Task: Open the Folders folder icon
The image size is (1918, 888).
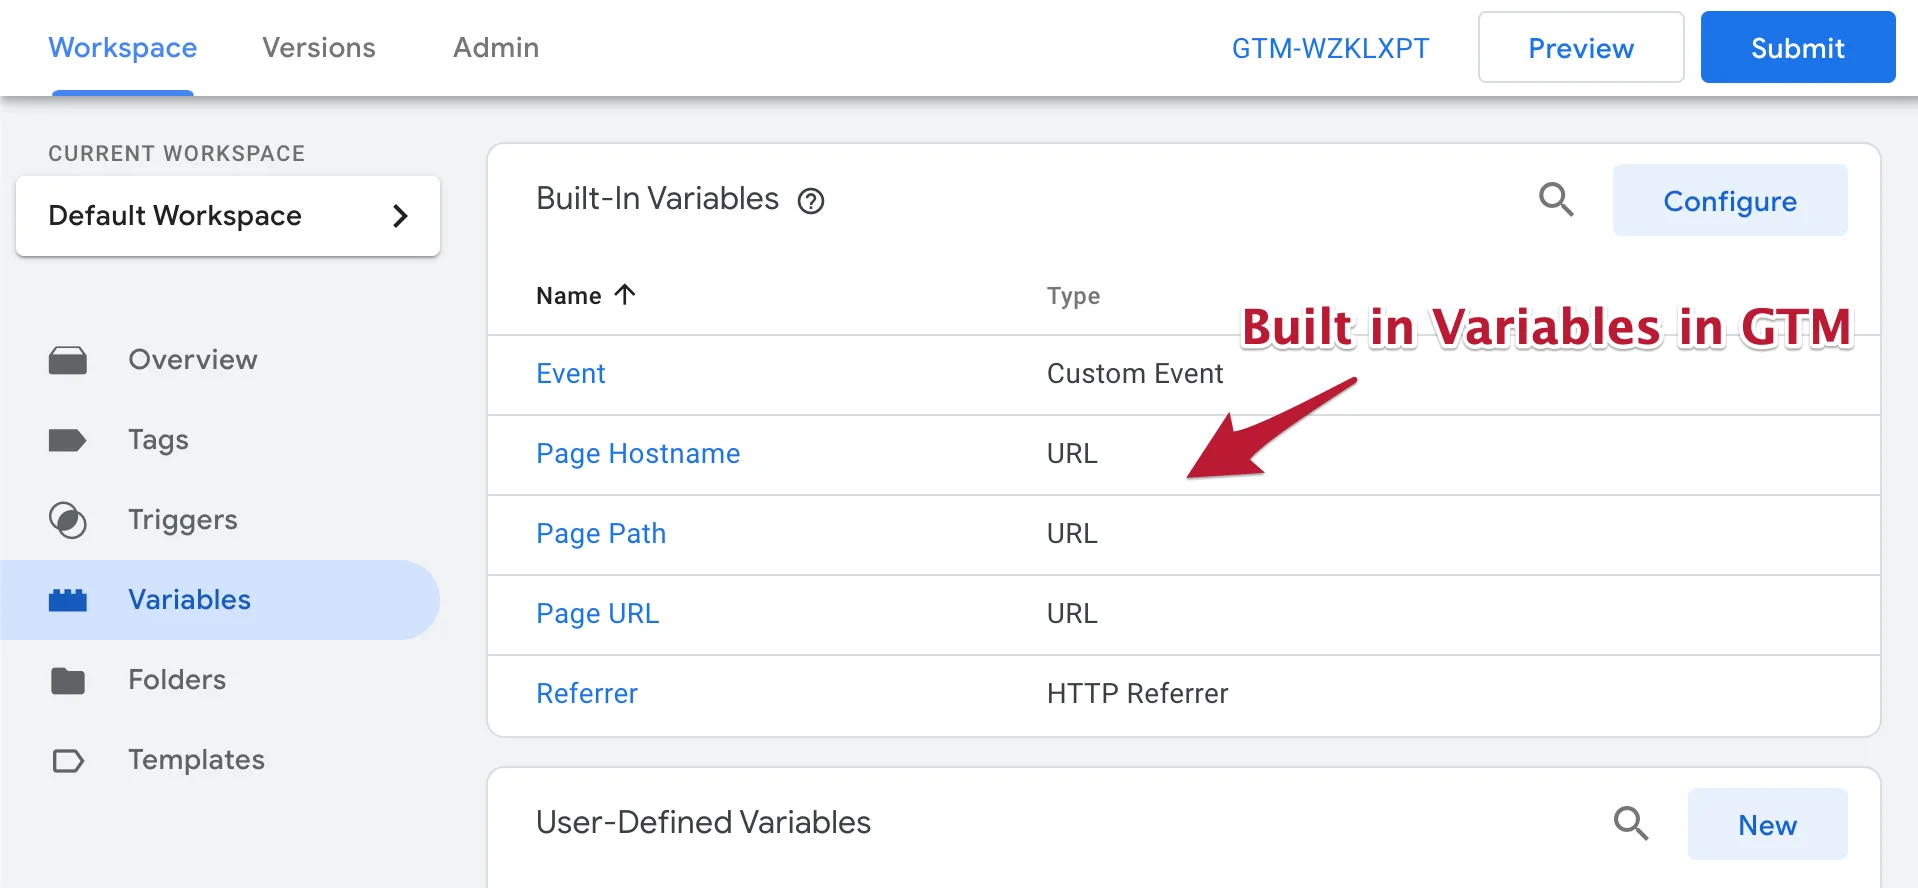Action: click(68, 681)
